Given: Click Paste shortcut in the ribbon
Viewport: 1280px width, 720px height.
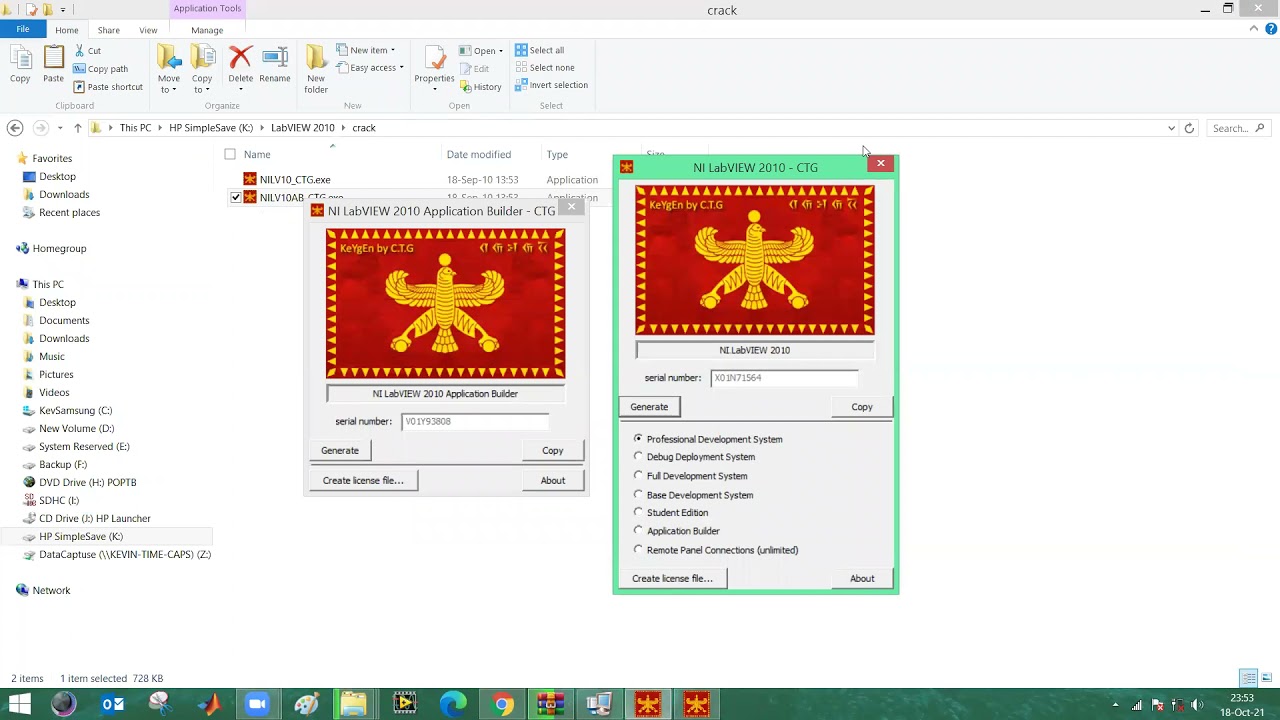Looking at the screenshot, I should pyautogui.click(x=108, y=87).
